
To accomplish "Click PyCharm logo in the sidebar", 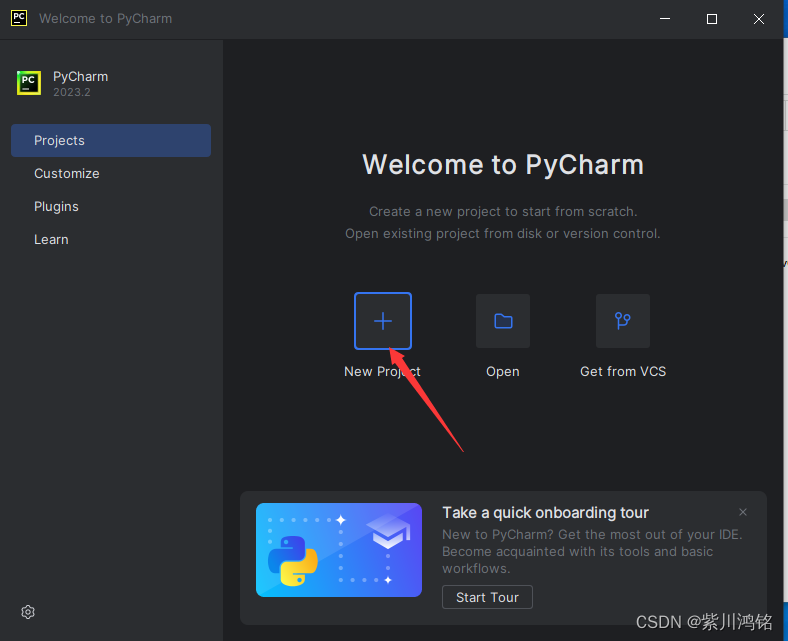I will [29, 83].
